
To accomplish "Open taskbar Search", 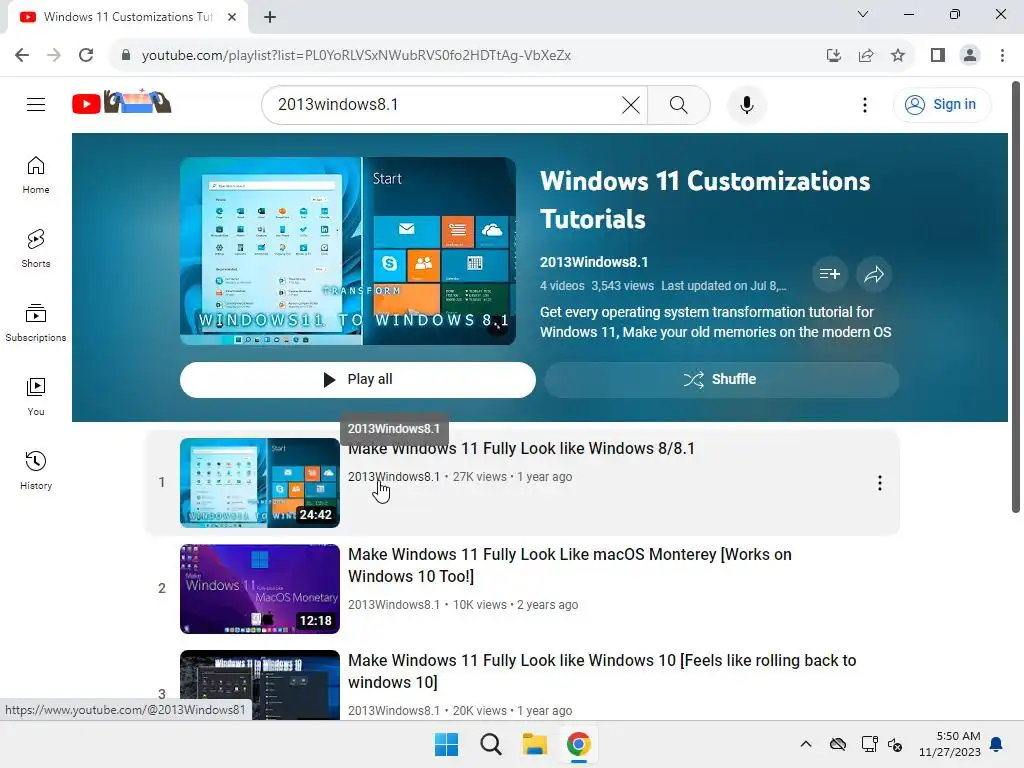I will (x=490, y=744).
